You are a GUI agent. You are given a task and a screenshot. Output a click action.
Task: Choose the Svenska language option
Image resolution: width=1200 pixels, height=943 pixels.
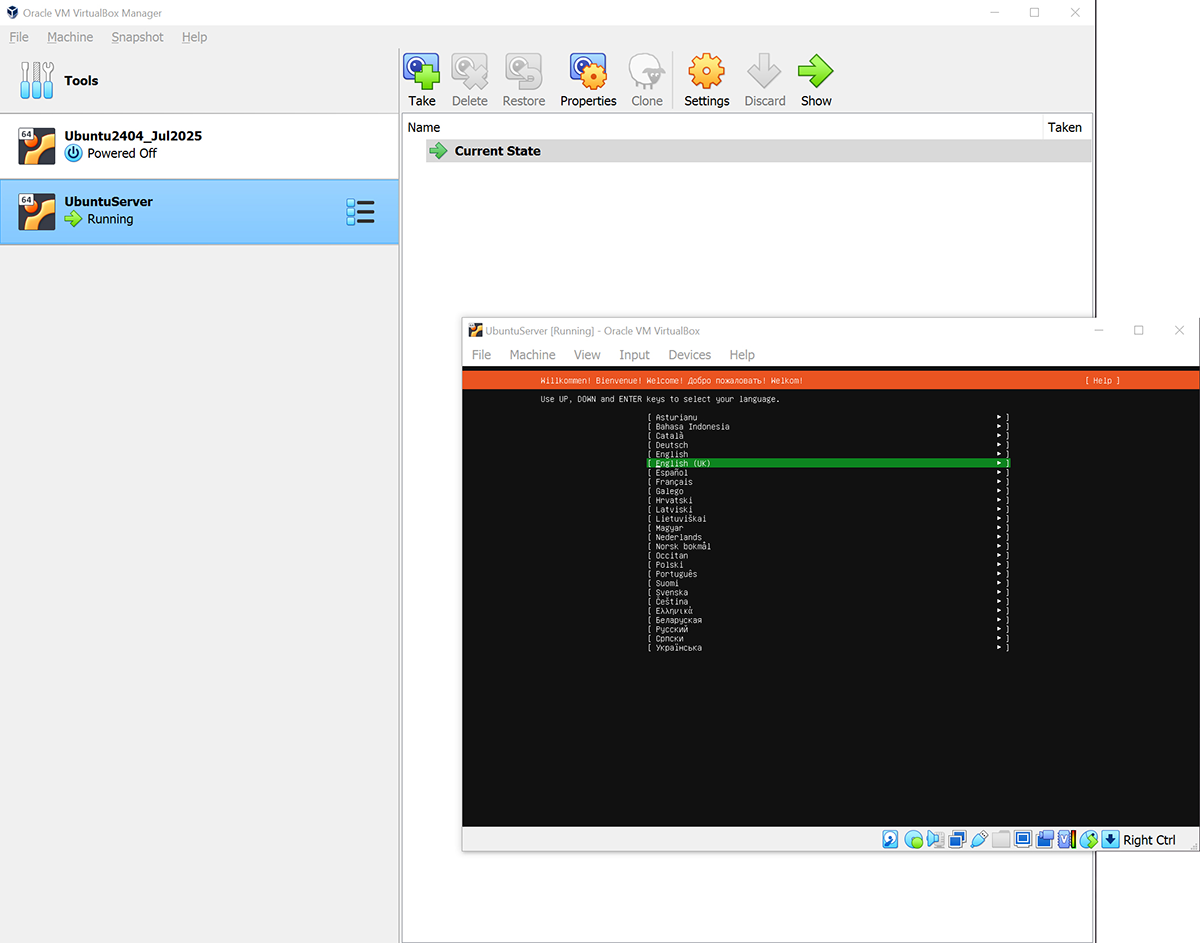click(x=828, y=593)
